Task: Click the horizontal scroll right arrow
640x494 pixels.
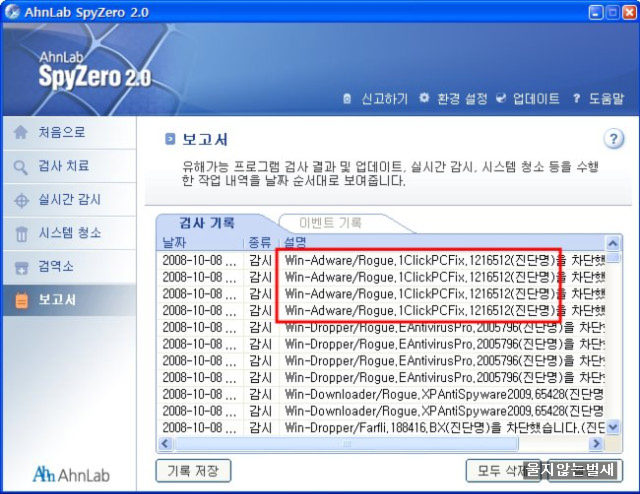Action: click(x=596, y=443)
